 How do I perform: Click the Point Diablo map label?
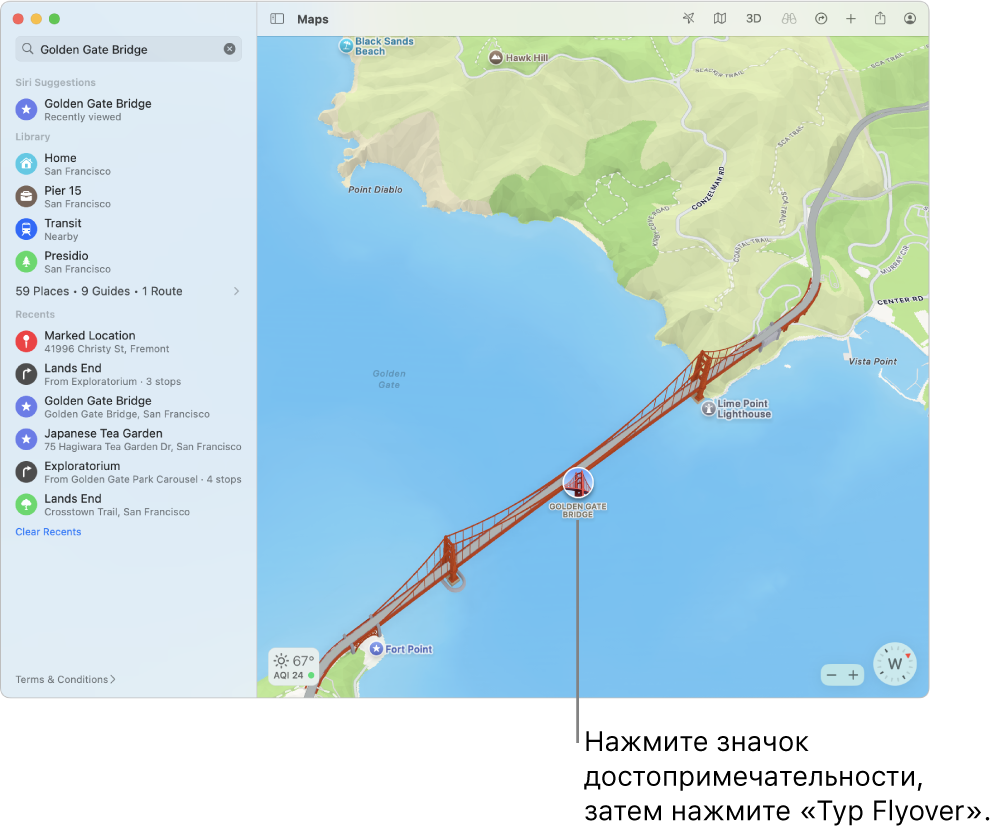375,190
